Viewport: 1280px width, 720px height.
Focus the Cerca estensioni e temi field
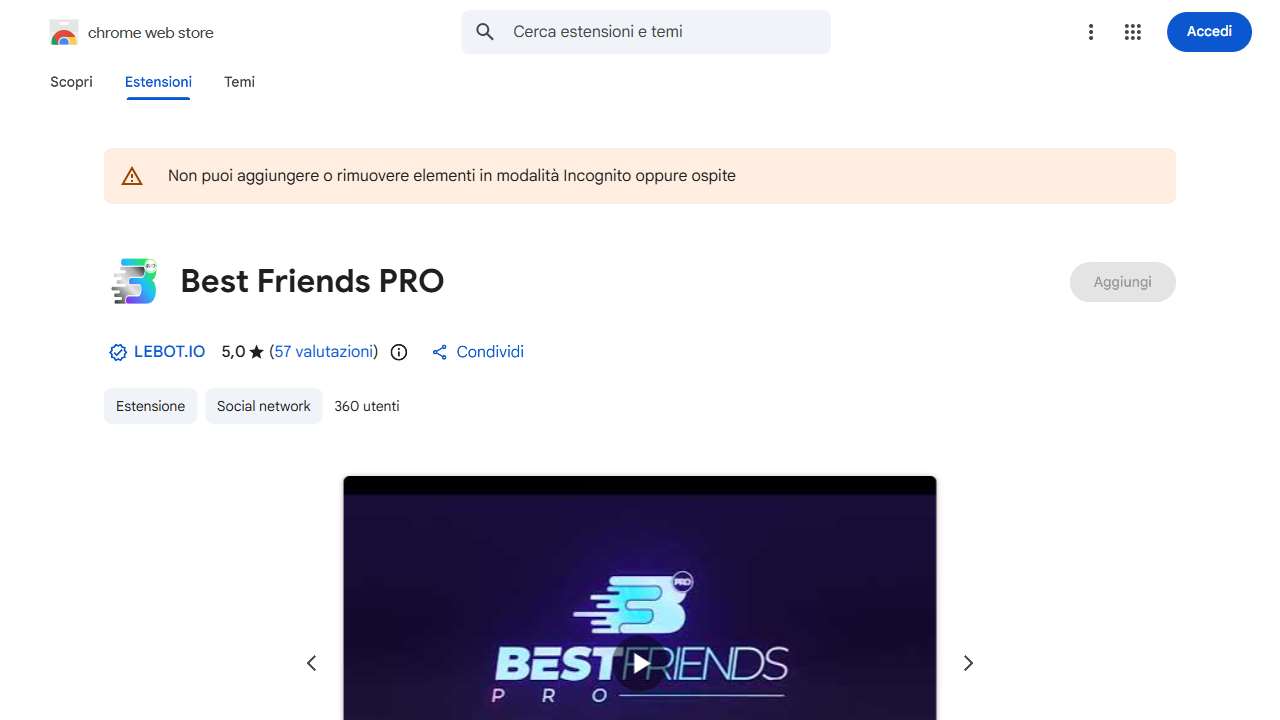646,32
